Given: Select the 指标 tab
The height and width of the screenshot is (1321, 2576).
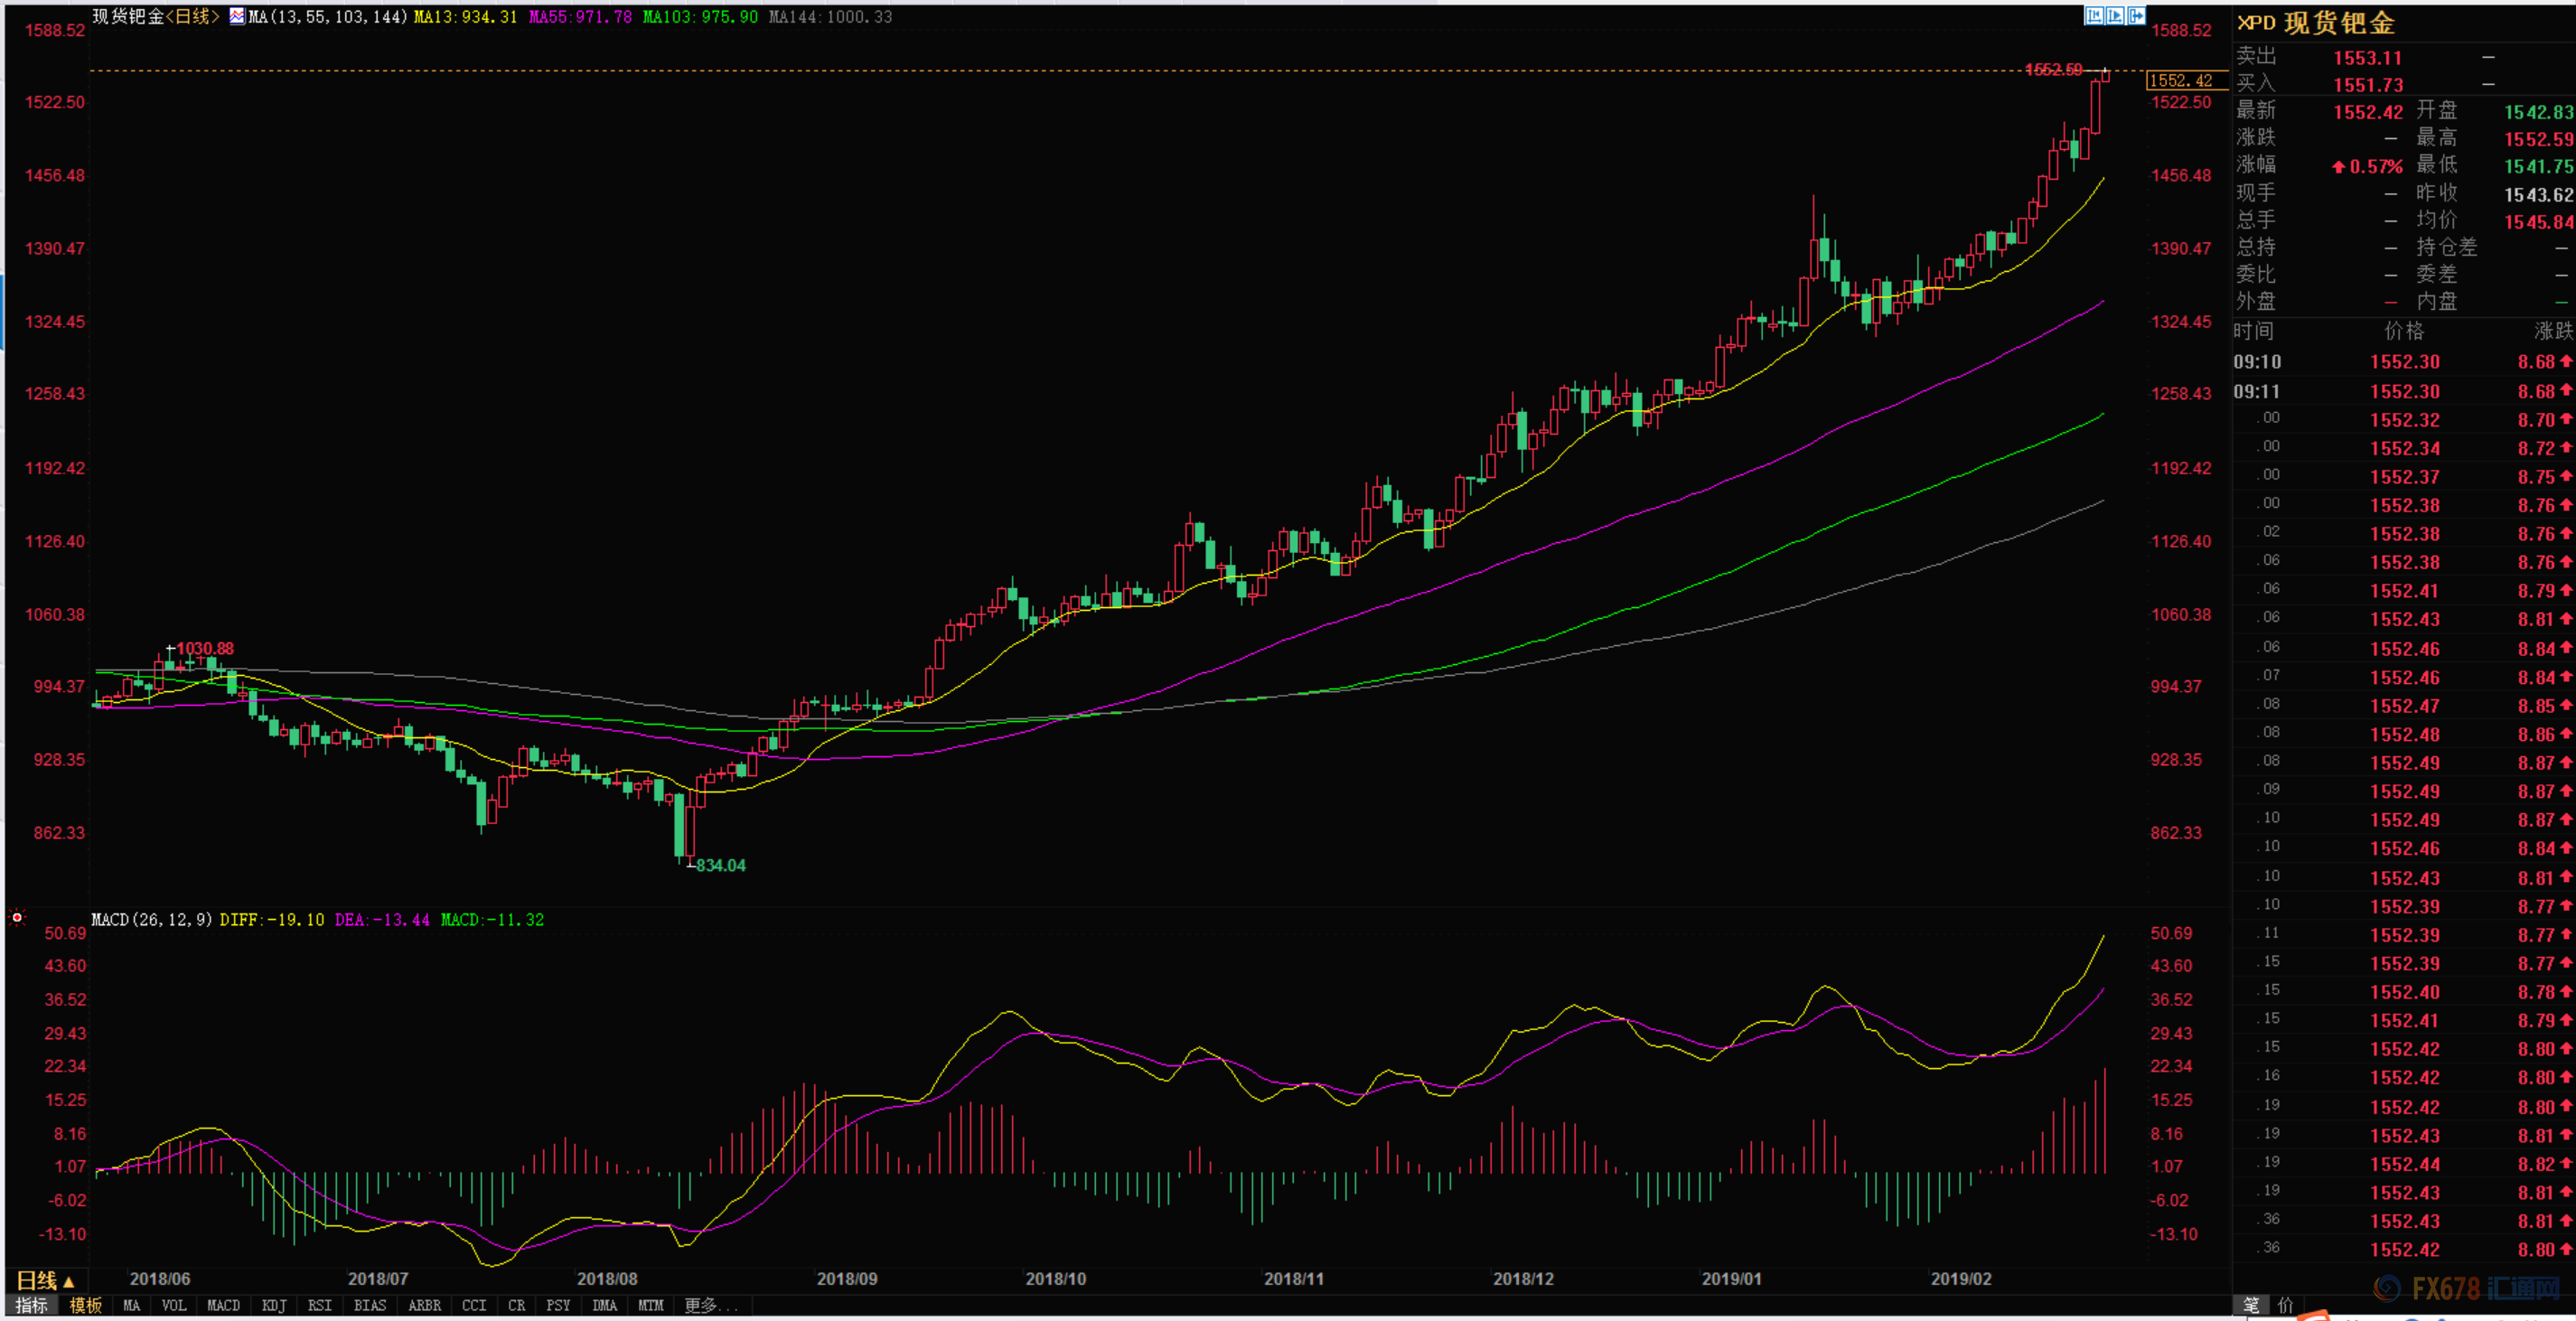Looking at the screenshot, I should pyautogui.click(x=31, y=1305).
